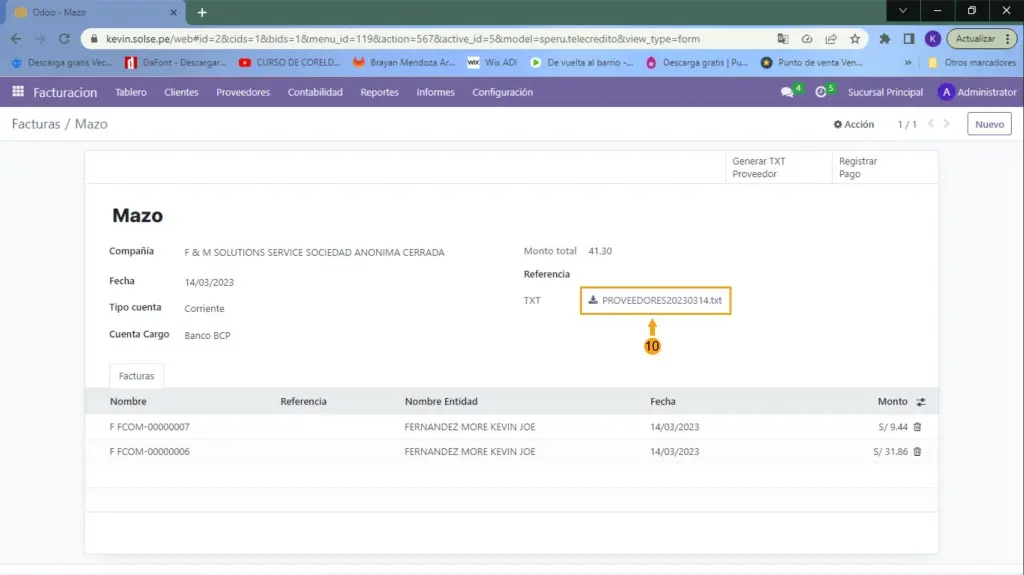This screenshot has height=575, width=1024.
Task: Open column settings icon next to Monto
Action: [x=920, y=402]
